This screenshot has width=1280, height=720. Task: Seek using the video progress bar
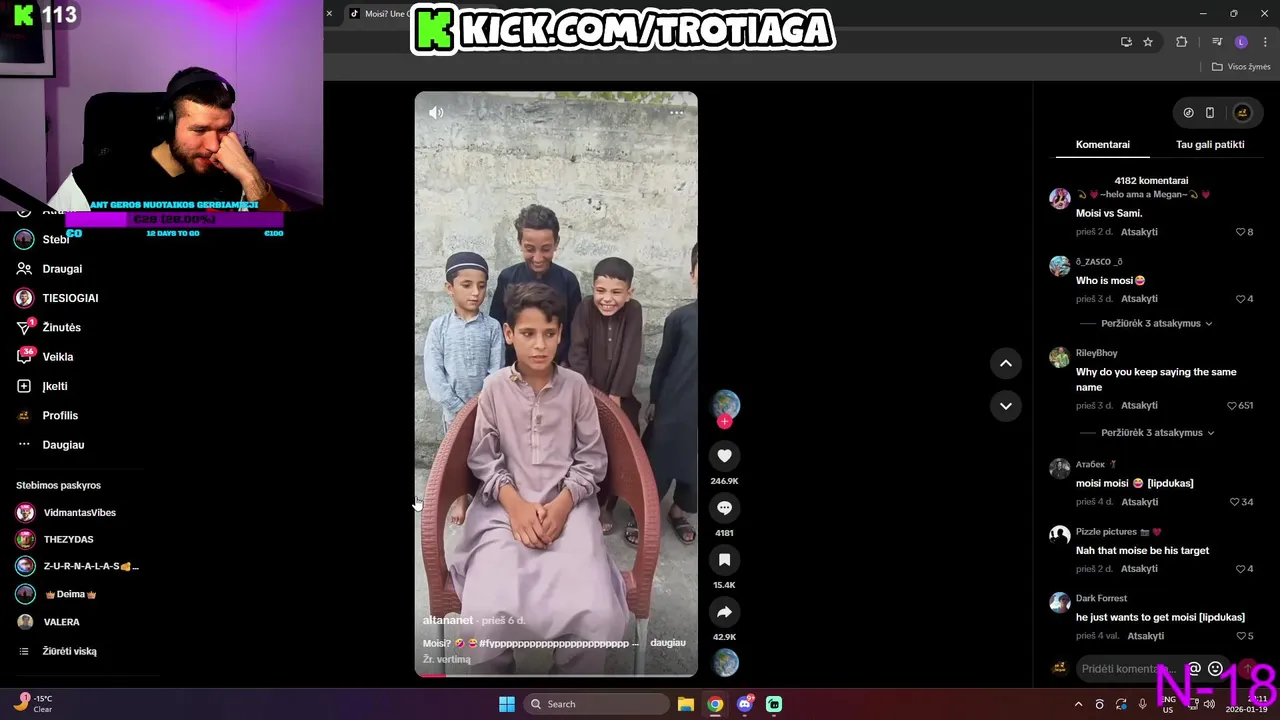tap(556, 675)
